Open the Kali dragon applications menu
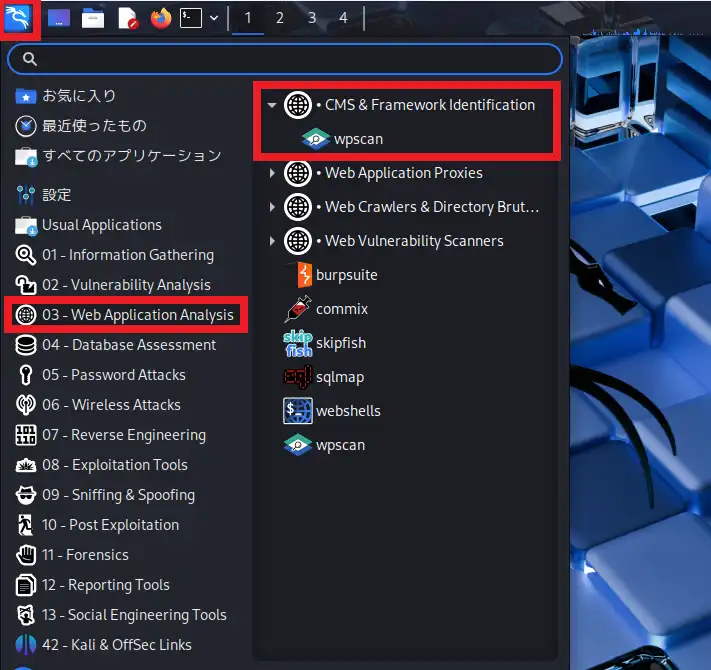The height and width of the screenshot is (670, 711). (x=18, y=18)
